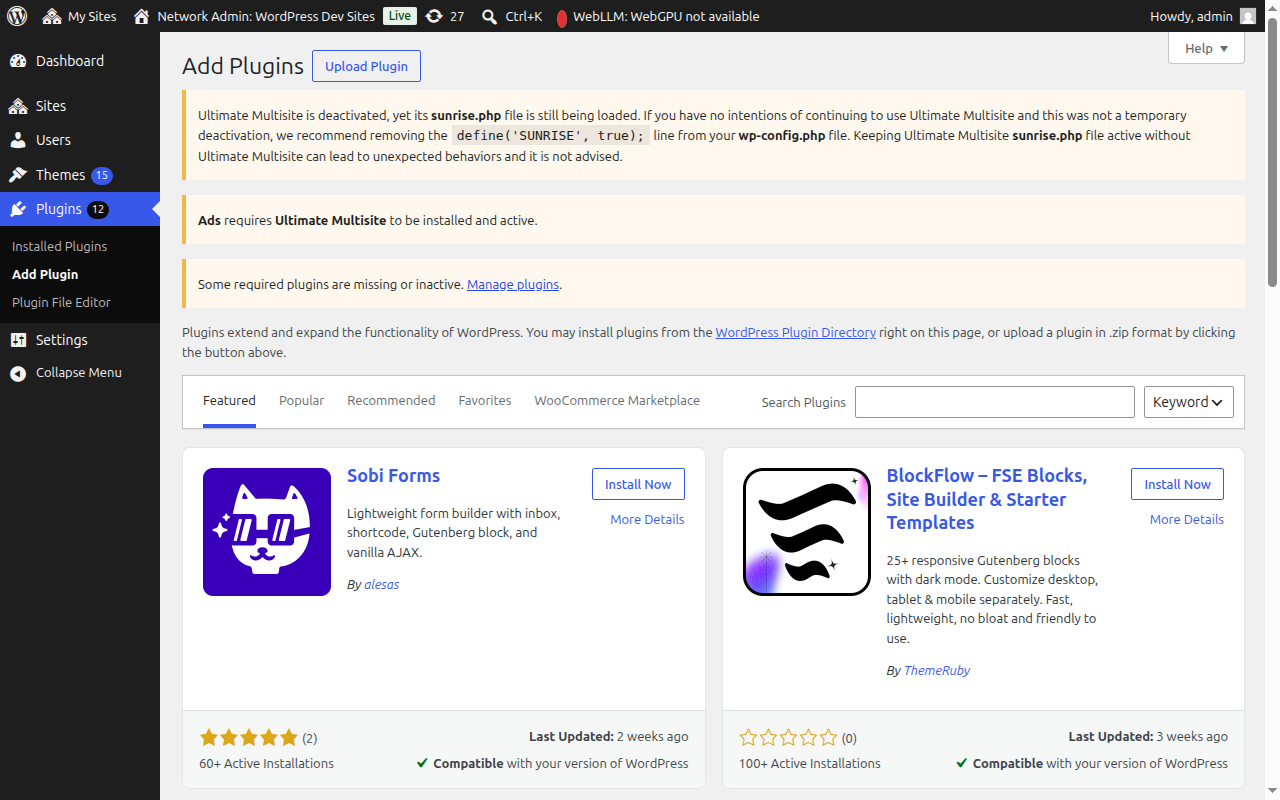The image size is (1280, 800).
Task: Open the WordPress logo menu
Action: (17, 16)
